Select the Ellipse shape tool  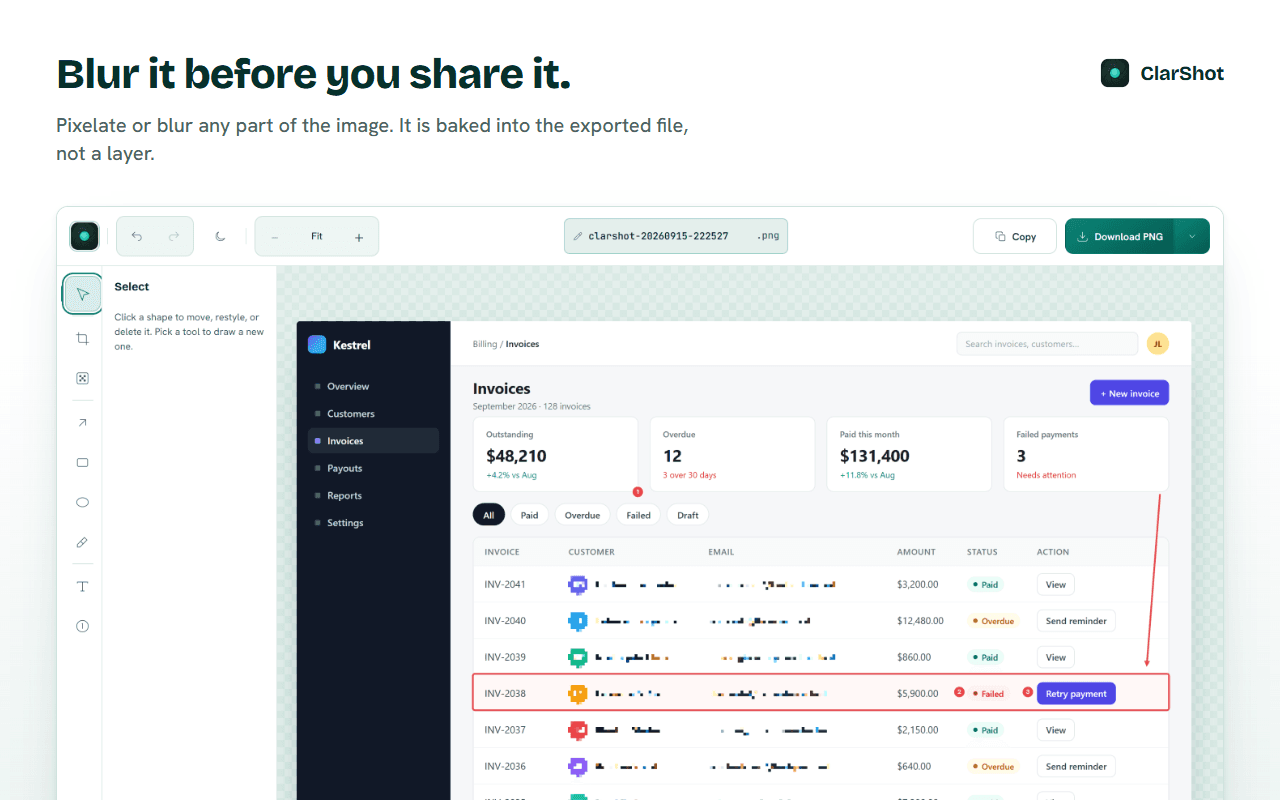(82, 503)
